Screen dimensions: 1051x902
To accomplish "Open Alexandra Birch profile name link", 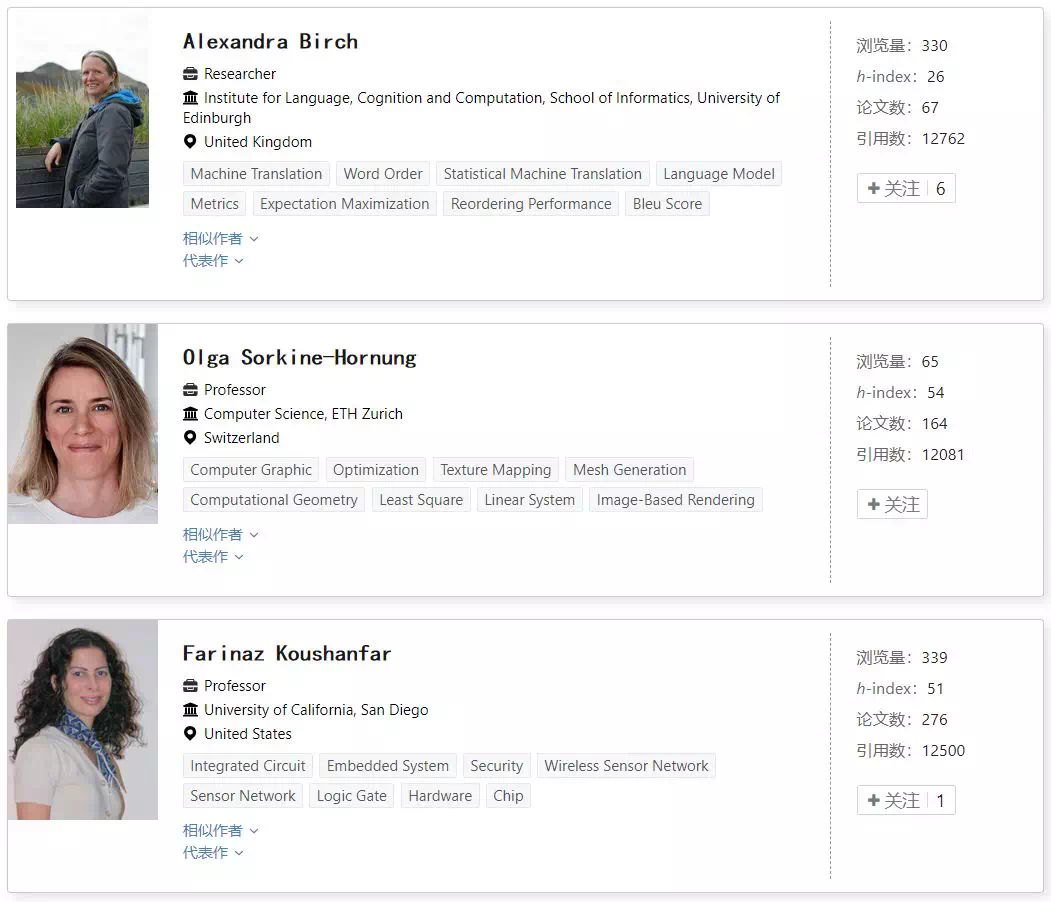I will click(270, 42).
